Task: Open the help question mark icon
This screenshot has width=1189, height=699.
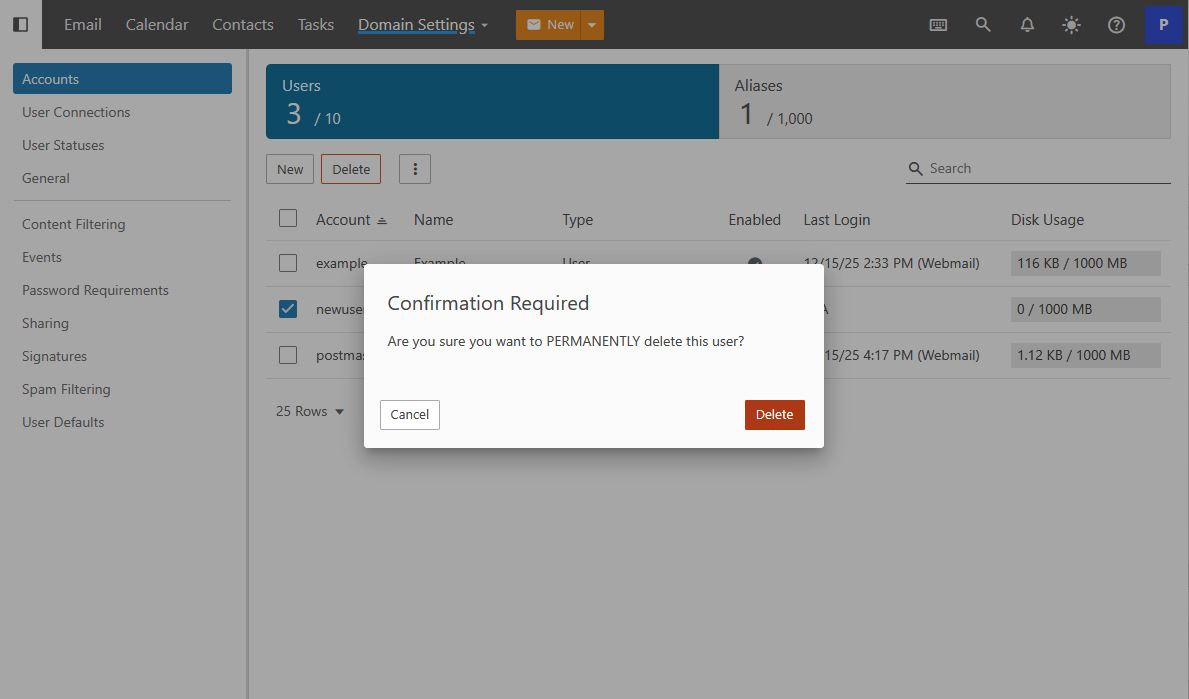Action: (x=1116, y=25)
